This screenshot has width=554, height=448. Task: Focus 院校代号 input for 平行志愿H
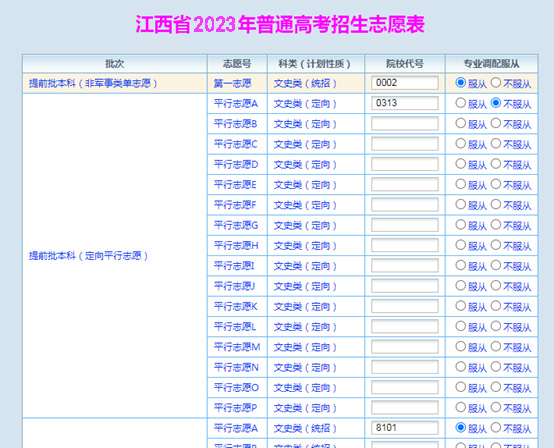point(405,245)
